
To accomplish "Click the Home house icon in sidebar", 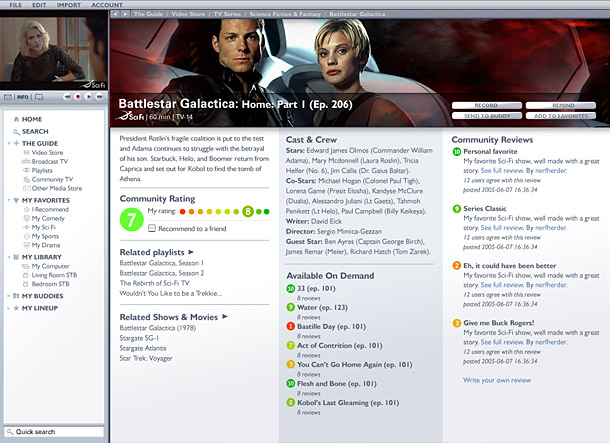I will 16,119.
